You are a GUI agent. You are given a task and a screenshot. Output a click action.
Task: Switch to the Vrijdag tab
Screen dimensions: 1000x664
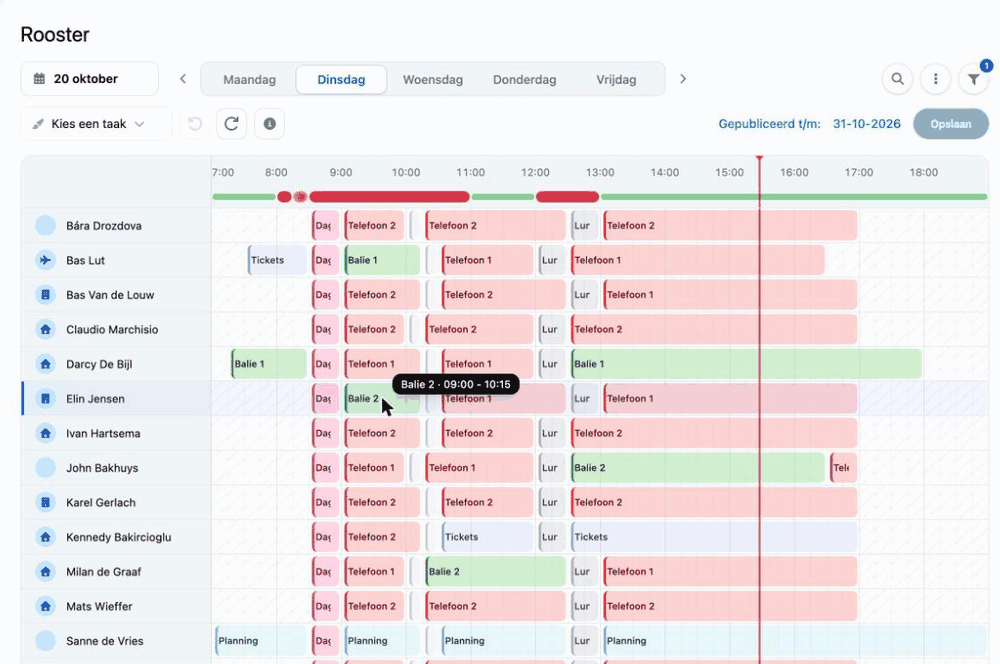[616, 80]
